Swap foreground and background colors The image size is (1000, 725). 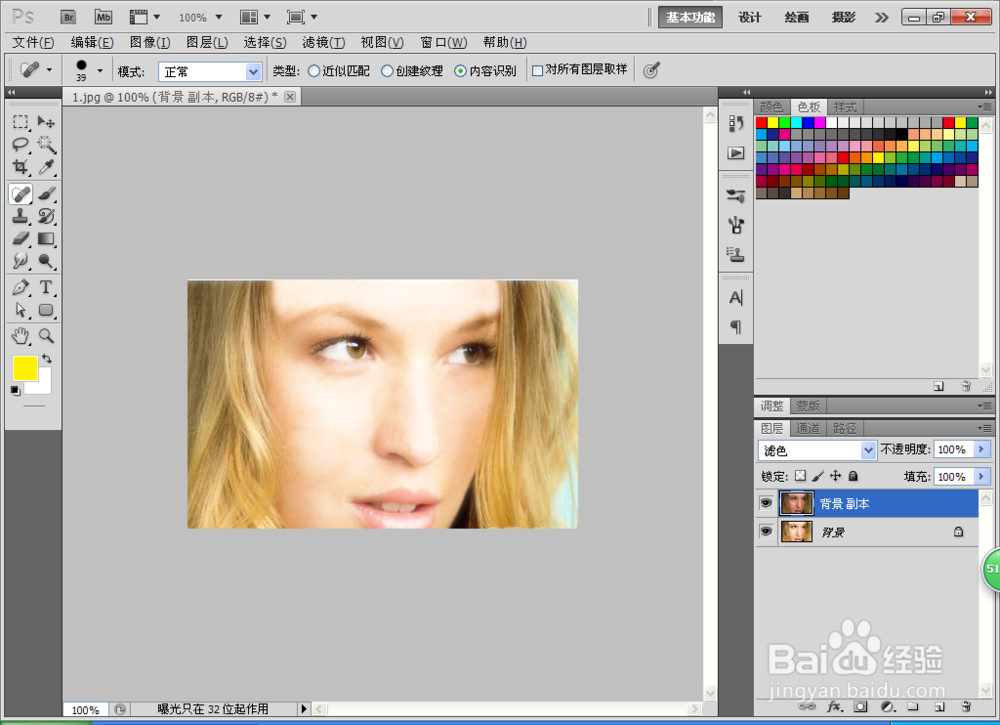(x=47, y=358)
